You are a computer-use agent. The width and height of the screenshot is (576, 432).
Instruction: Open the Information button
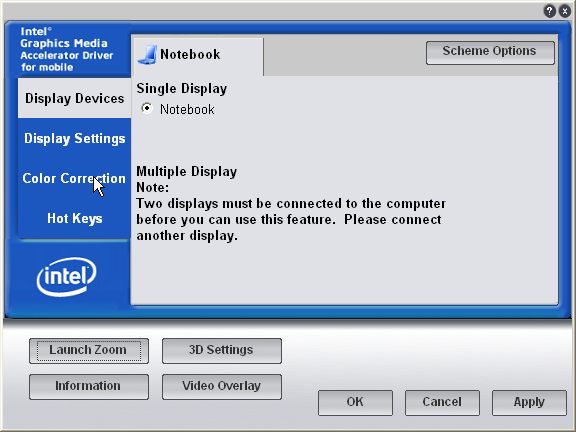click(89, 387)
